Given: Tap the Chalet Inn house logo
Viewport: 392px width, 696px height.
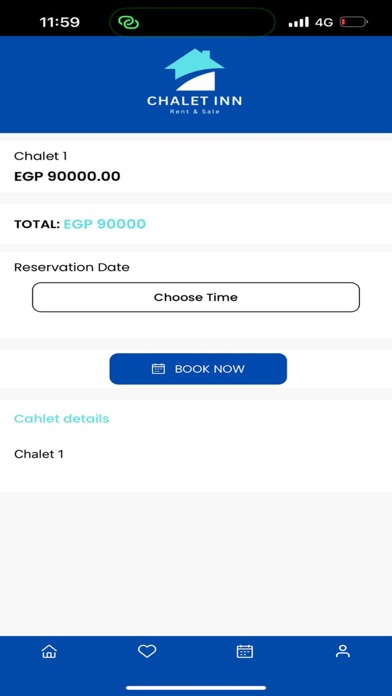Looking at the screenshot, I should tap(194, 70).
